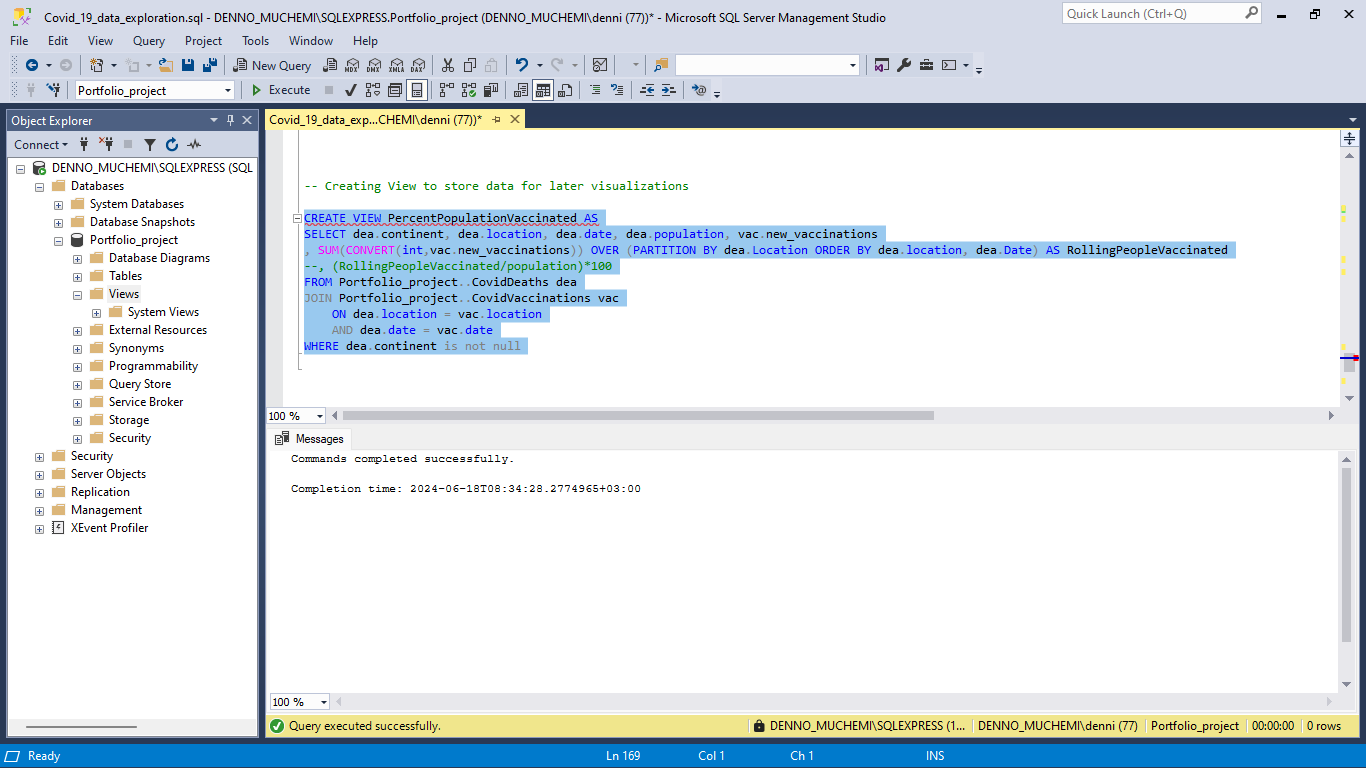1366x768 pixels.
Task: Parse the query with the checkmark icon
Action: tap(351, 90)
